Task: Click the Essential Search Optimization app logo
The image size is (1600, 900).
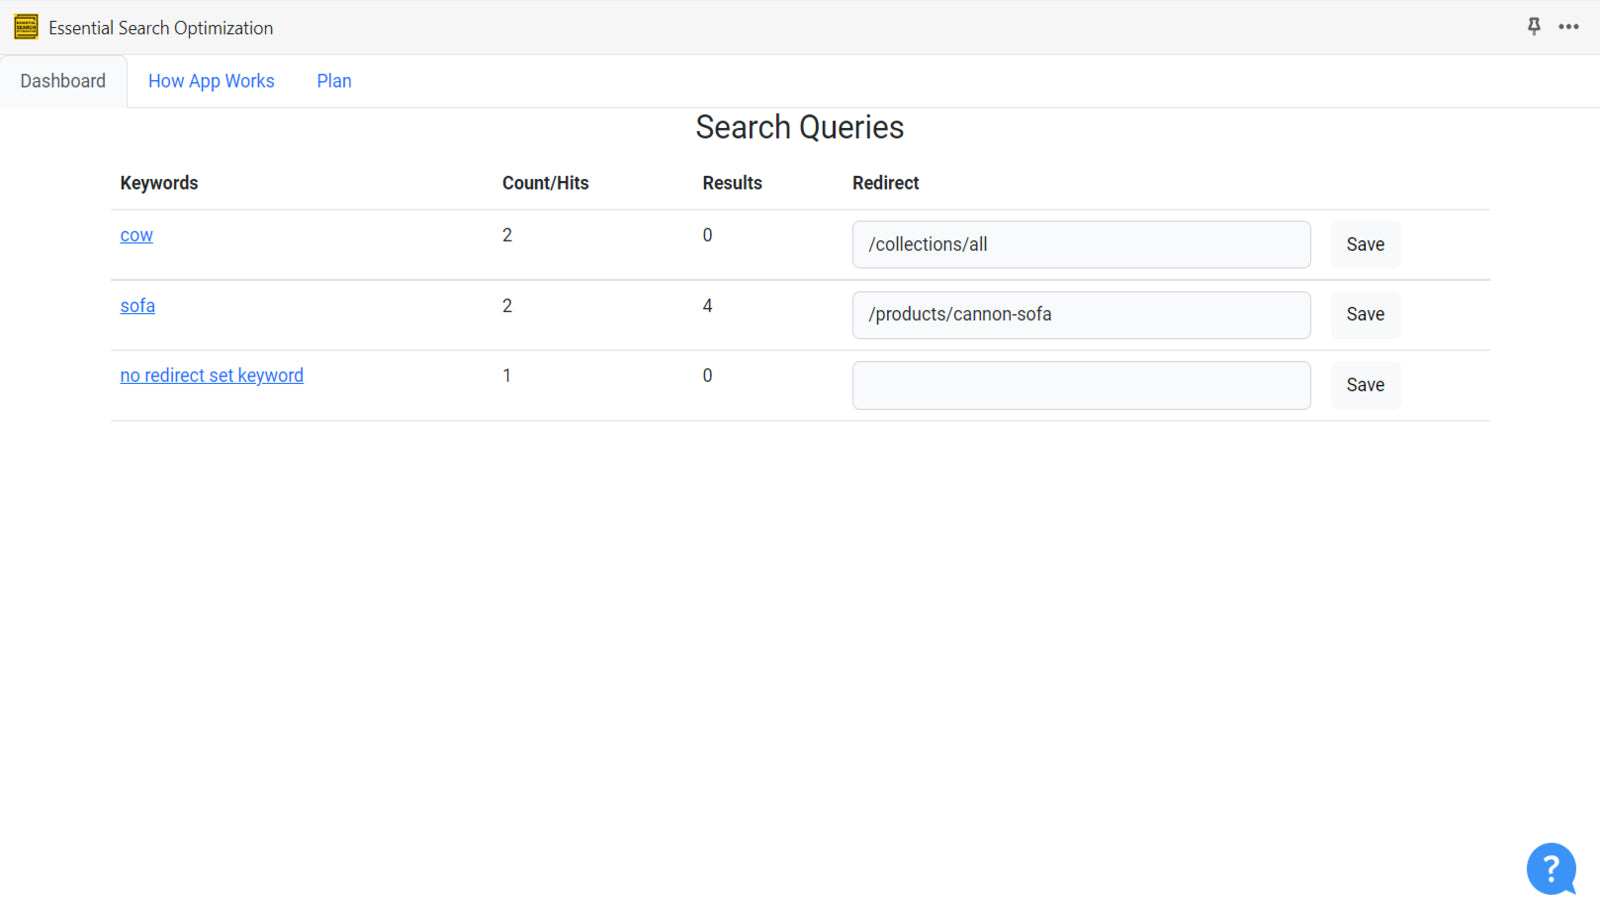Action: tap(25, 27)
